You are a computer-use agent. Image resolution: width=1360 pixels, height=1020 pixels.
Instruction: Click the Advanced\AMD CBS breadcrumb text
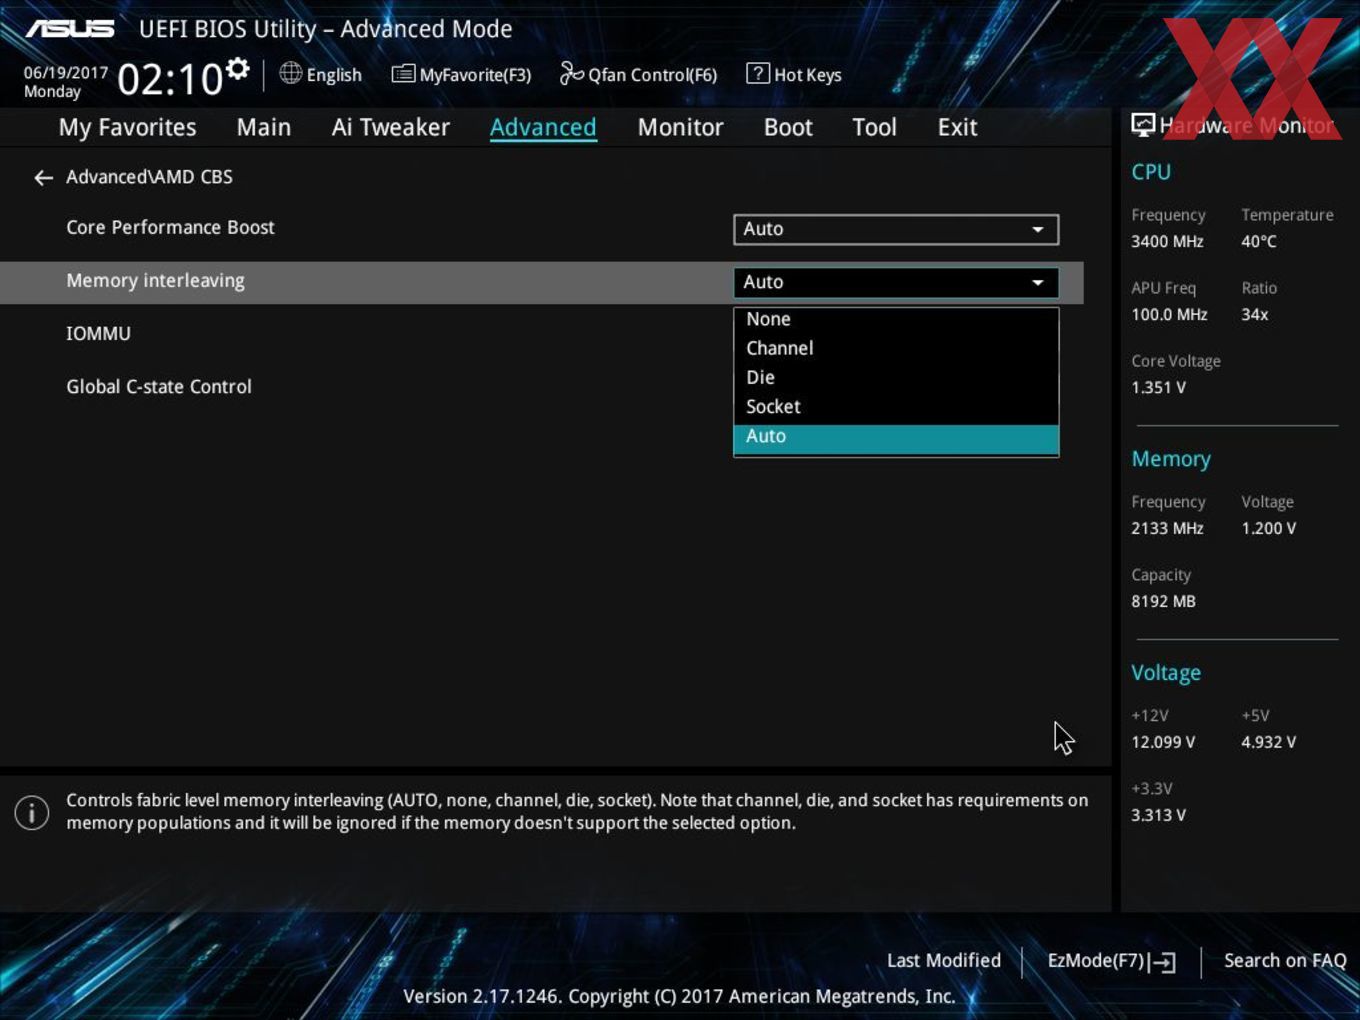coord(149,177)
